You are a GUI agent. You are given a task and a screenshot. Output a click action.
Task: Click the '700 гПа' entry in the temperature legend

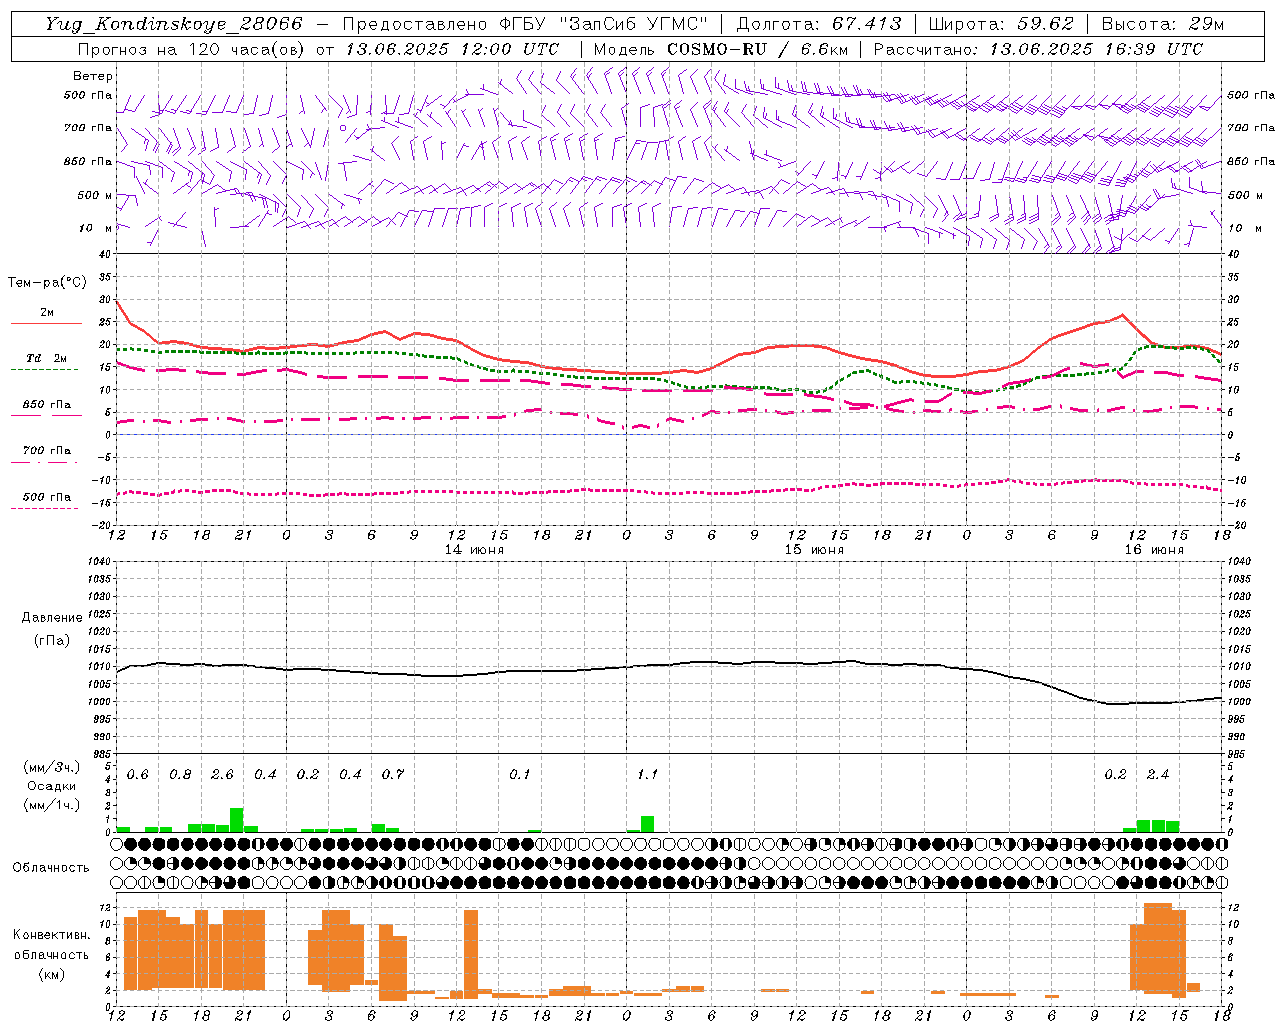click(47, 450)
